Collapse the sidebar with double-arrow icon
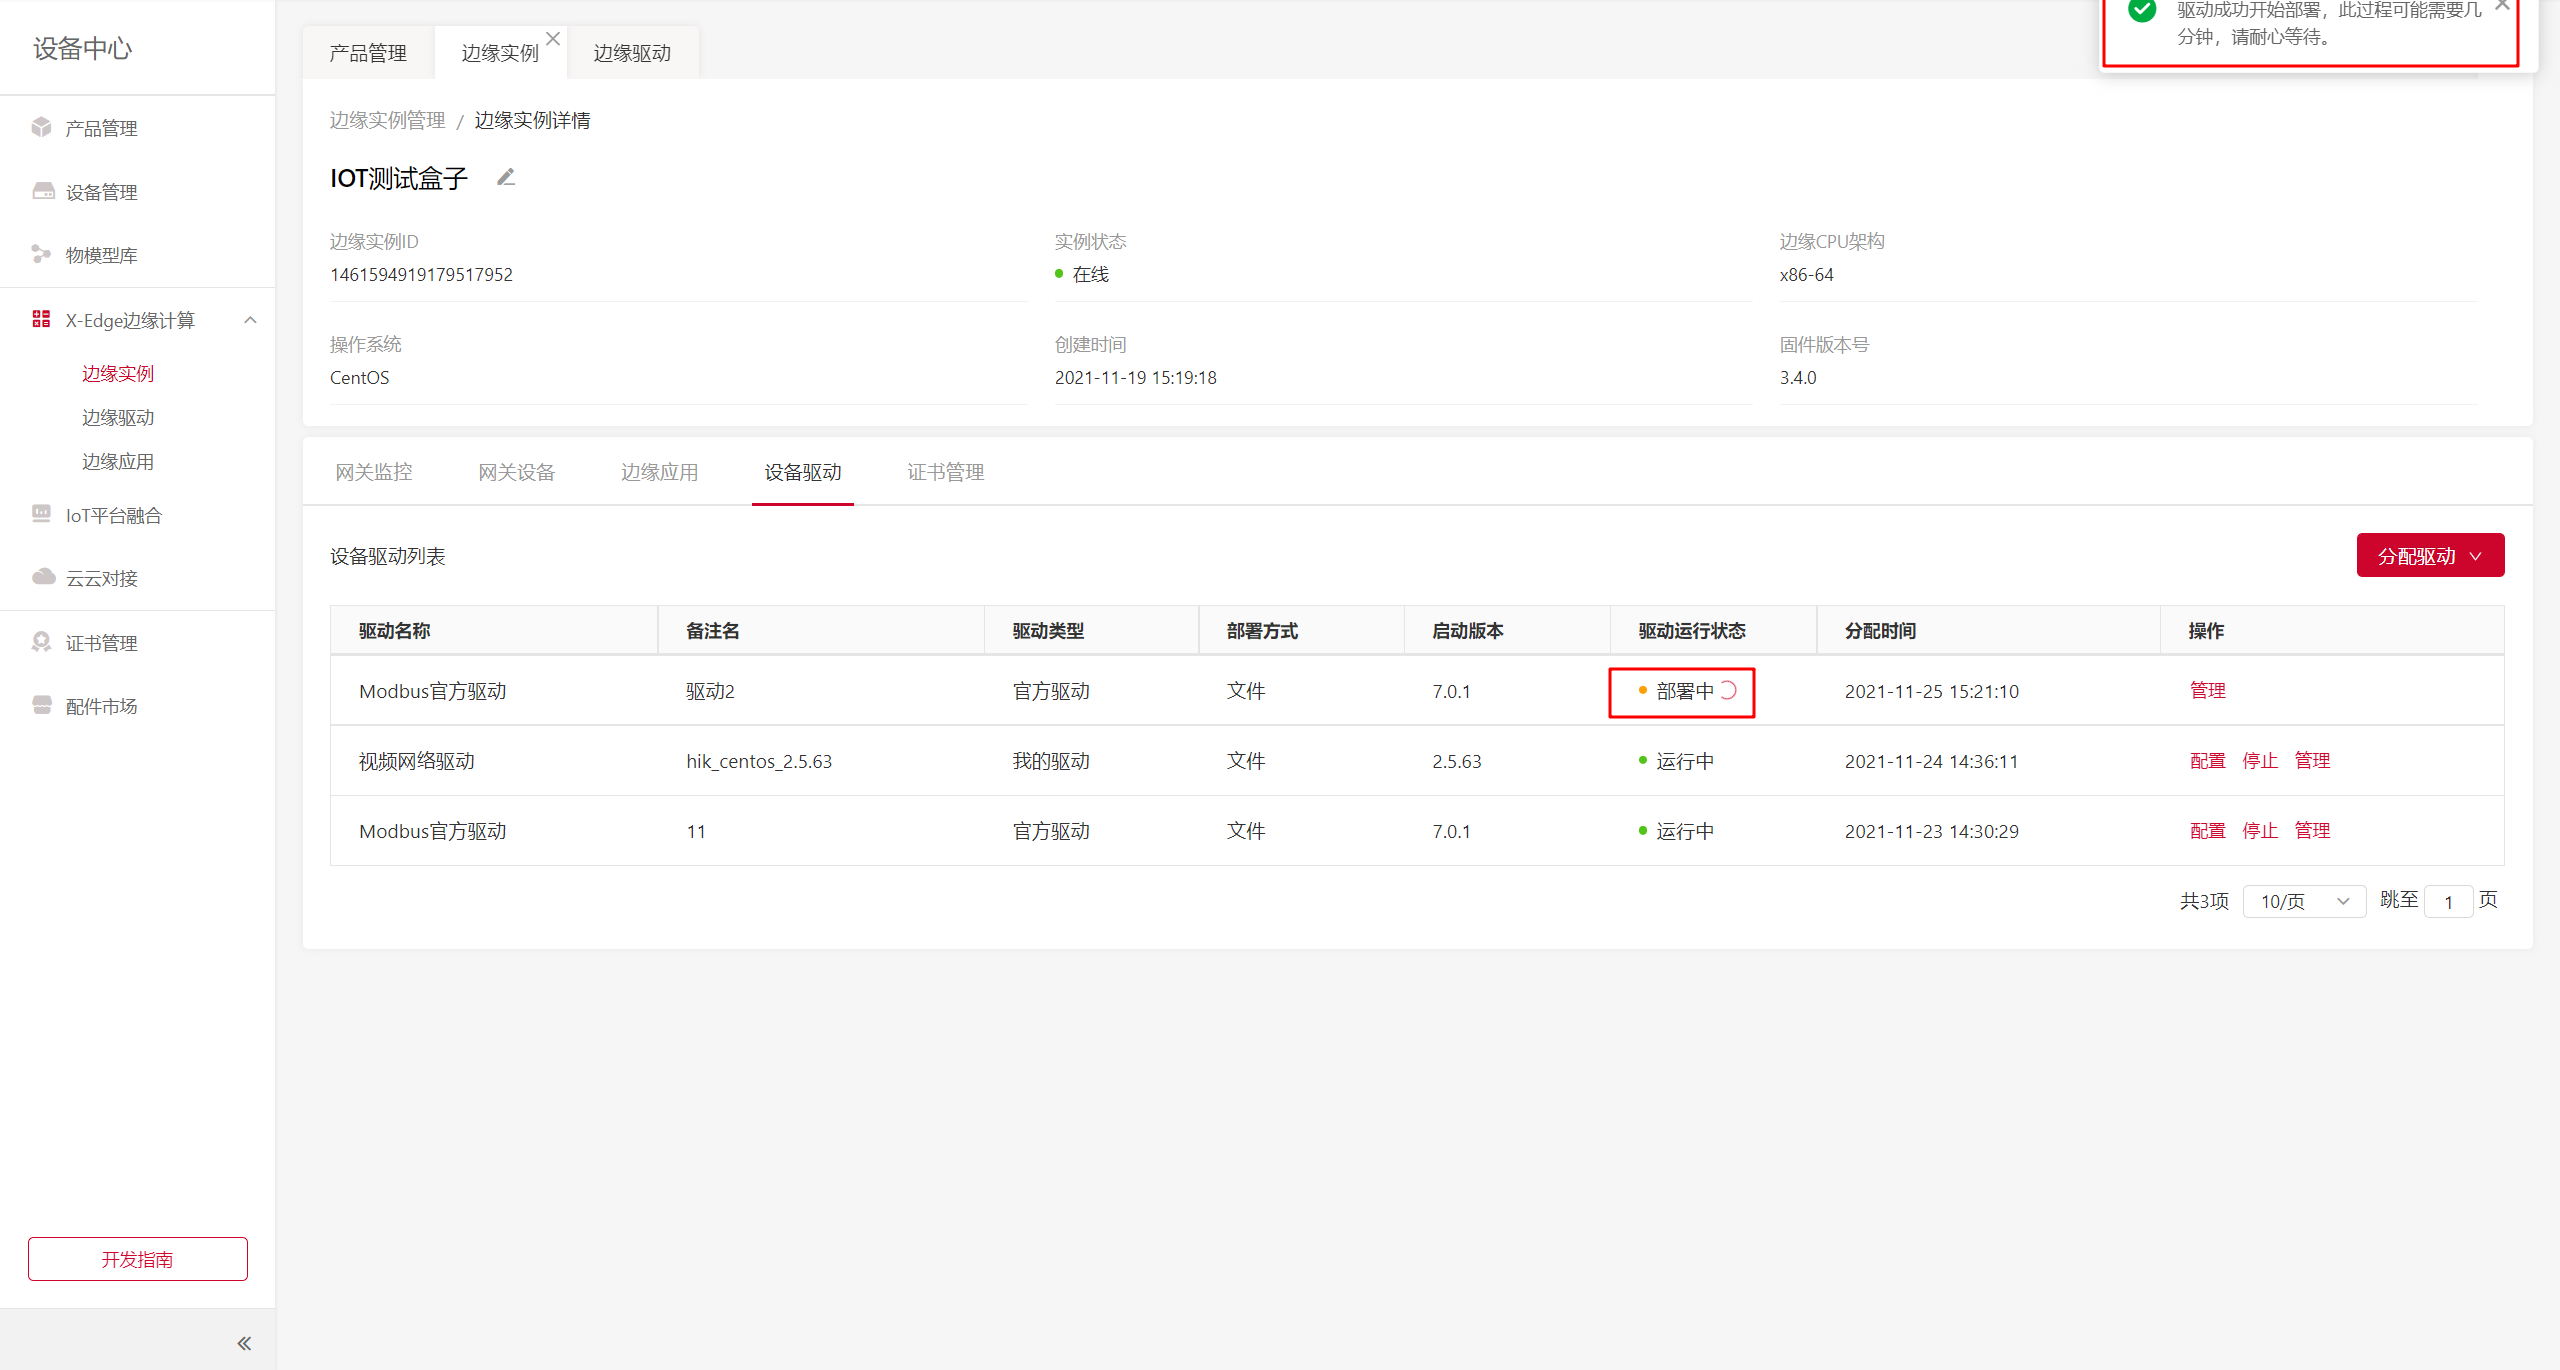Screen dimensions: 2560x1370 (243, 1343)
